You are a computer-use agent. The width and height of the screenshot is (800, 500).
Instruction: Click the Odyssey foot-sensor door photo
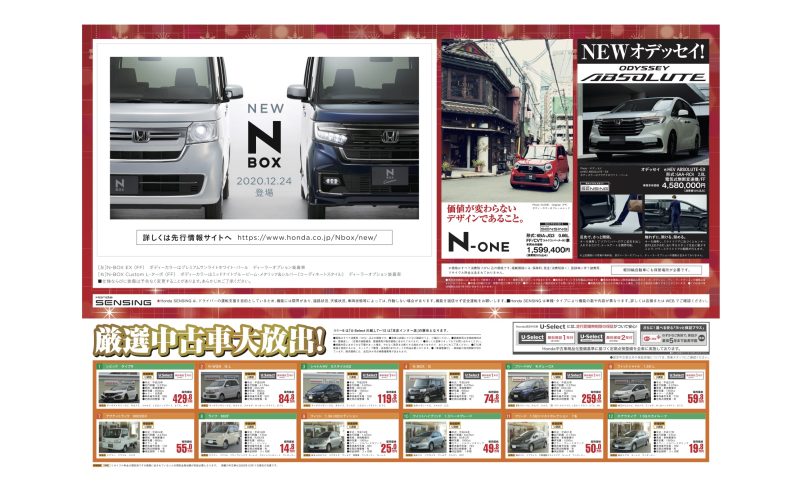click(611, 213)
